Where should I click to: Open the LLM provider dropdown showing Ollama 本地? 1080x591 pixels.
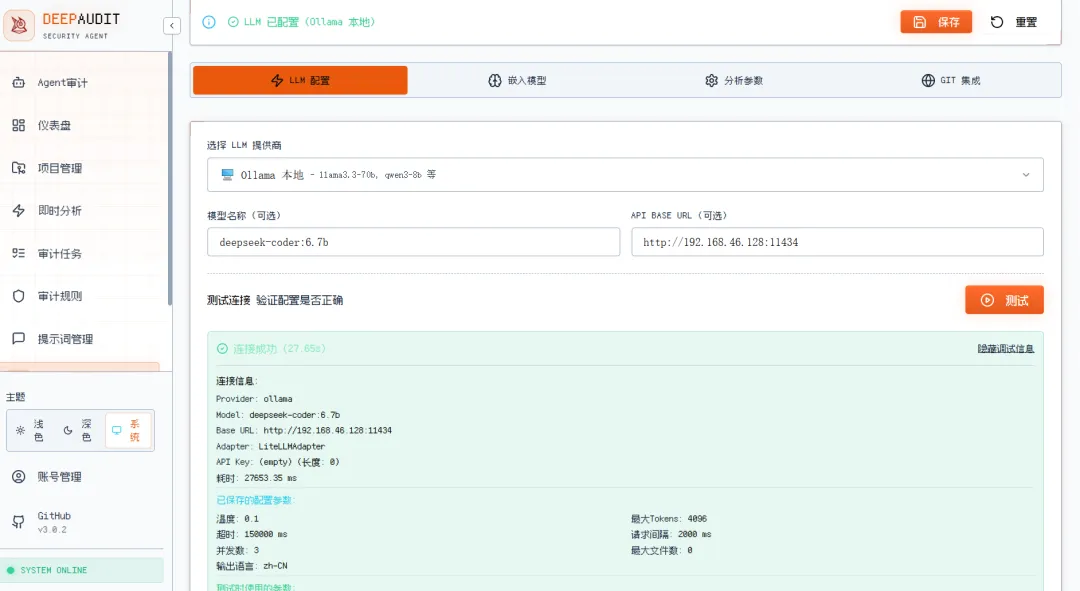625,175
